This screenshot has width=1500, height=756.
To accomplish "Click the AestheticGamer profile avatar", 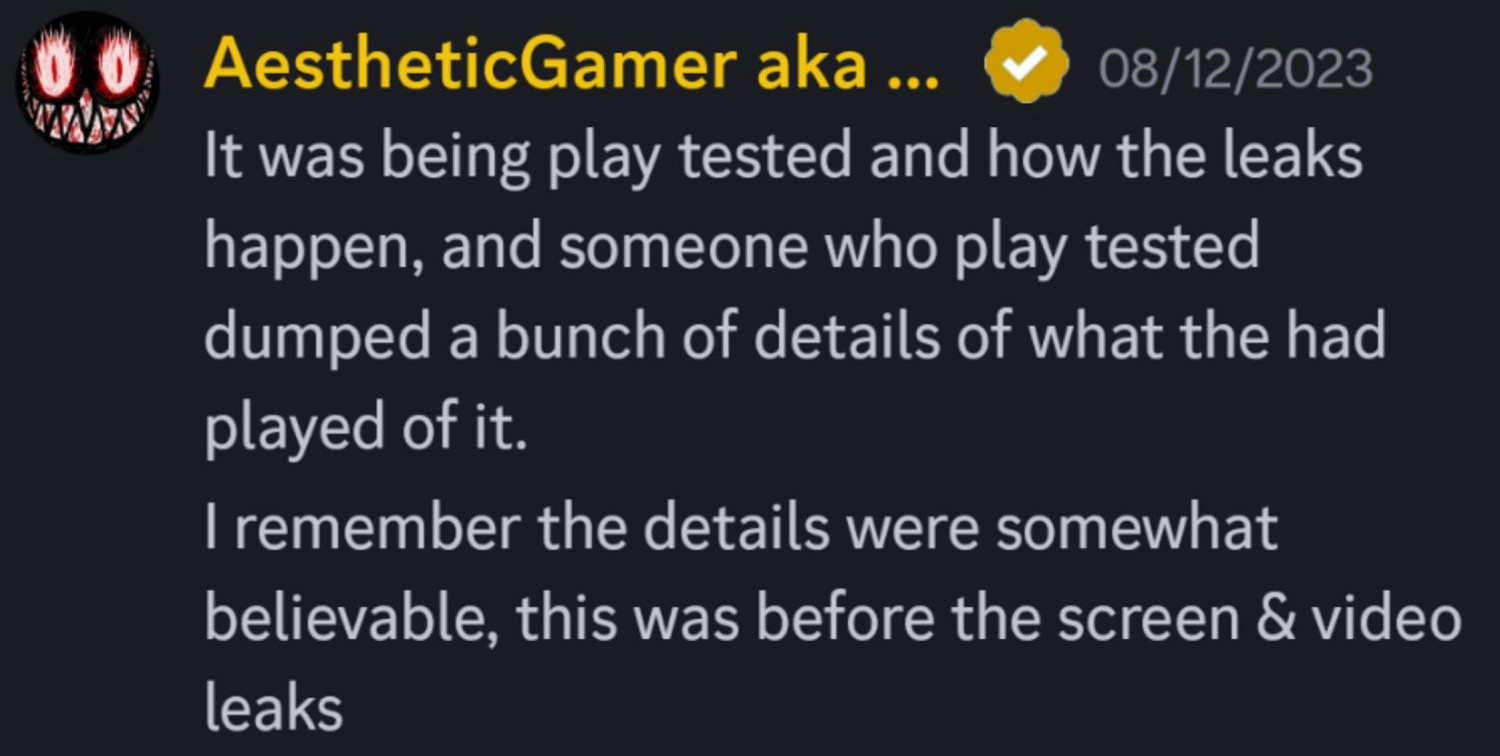I will pos(87,82).
